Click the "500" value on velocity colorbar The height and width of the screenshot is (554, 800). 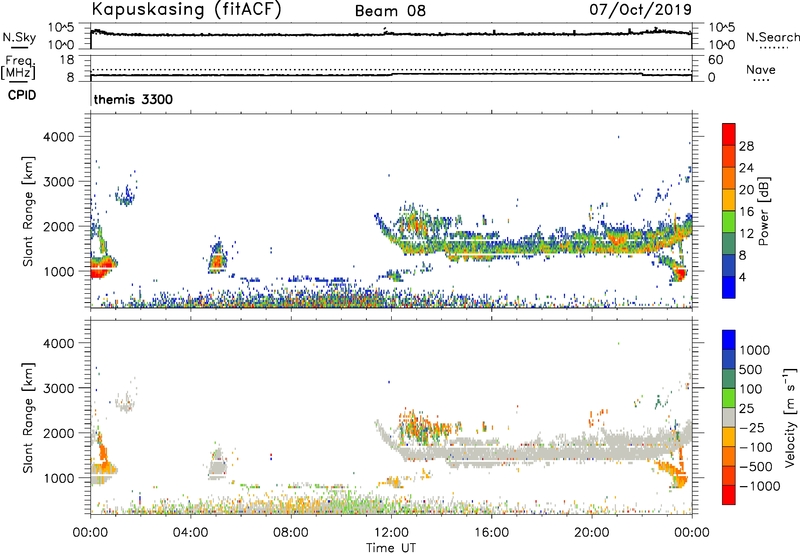(x=751, y=370)
